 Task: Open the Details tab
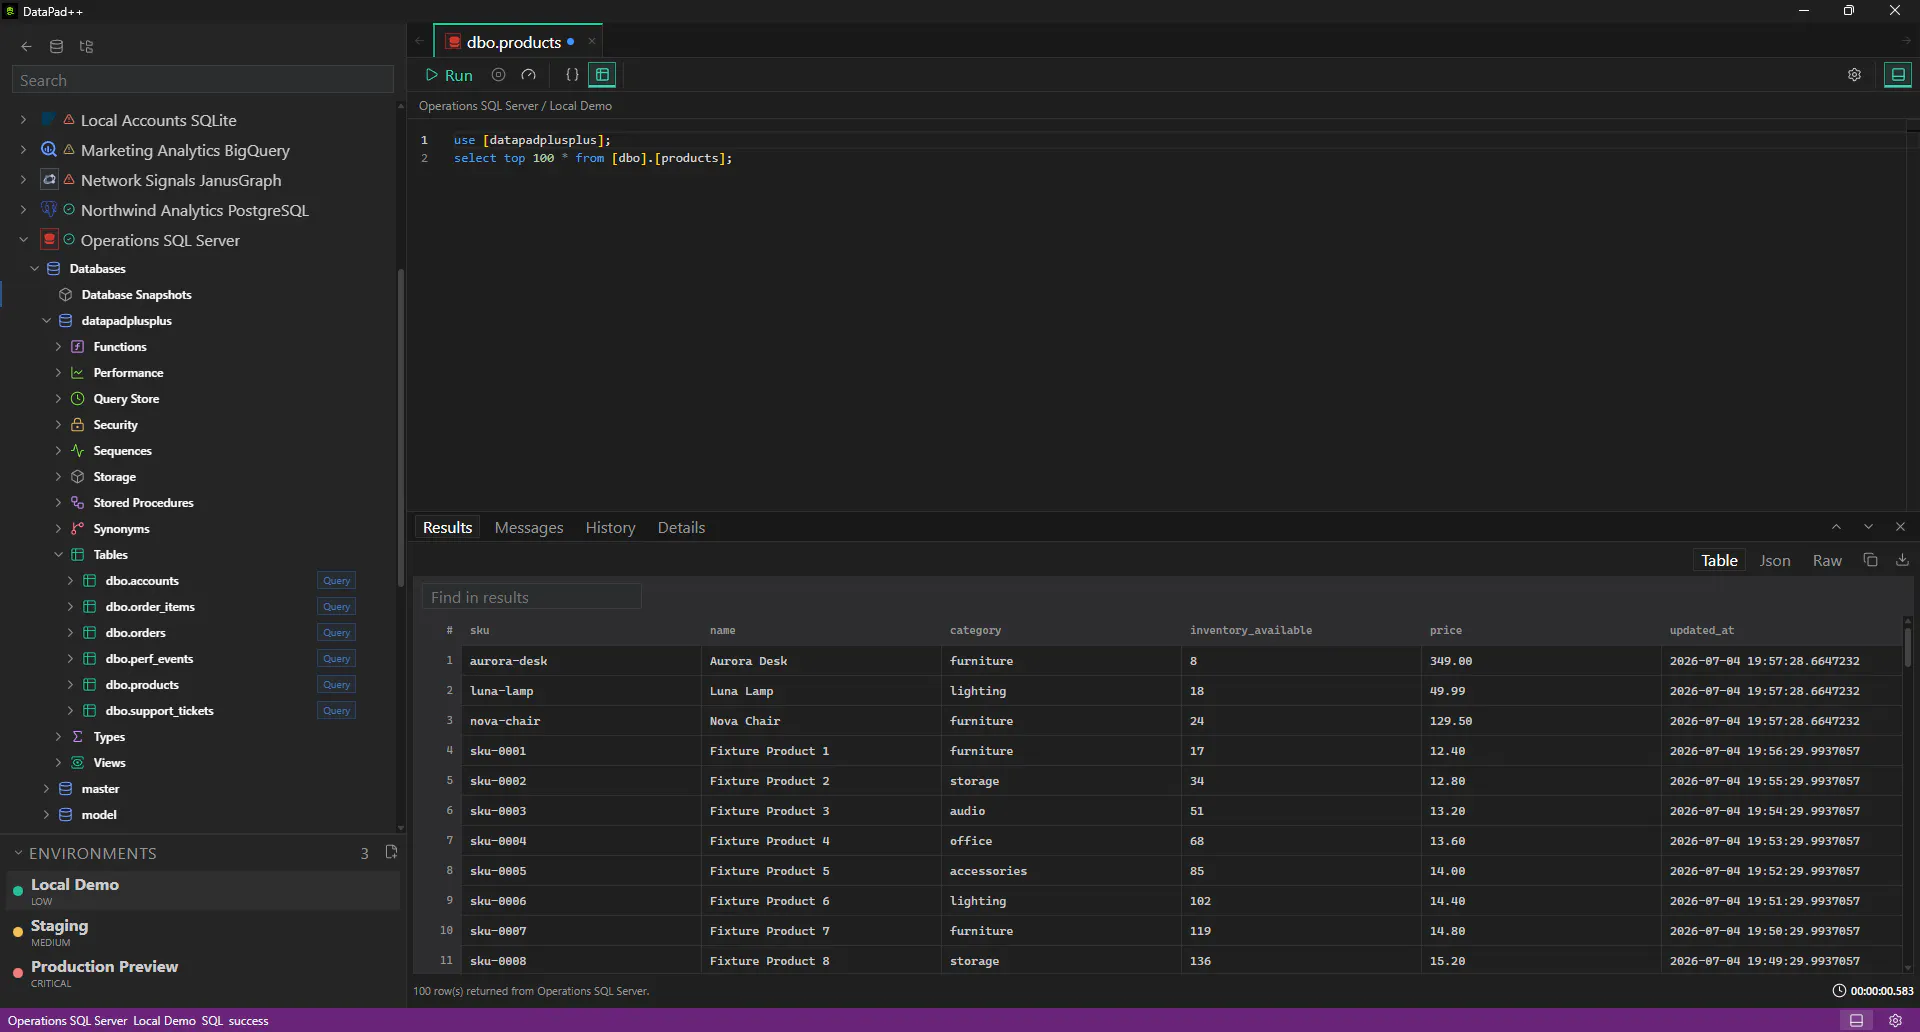point(681,528)
